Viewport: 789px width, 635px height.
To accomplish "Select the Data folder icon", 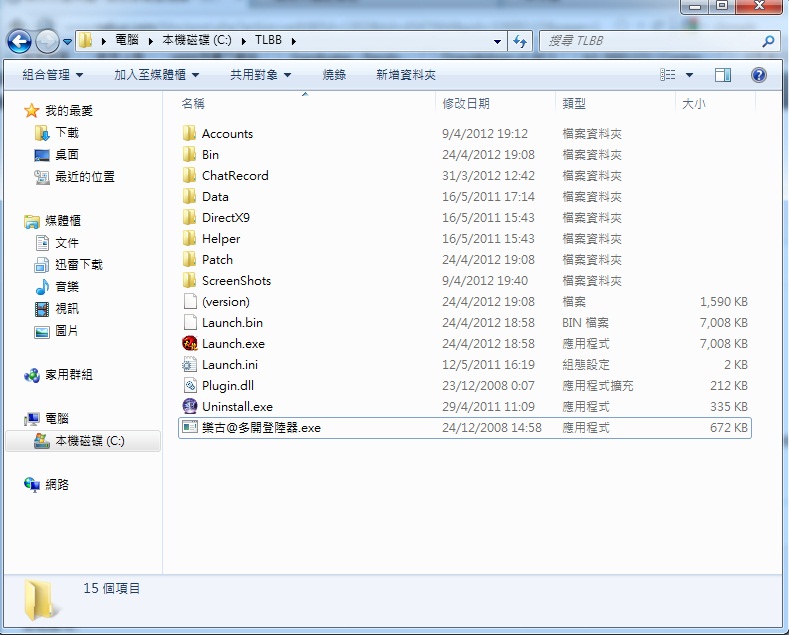I will pyautogui.click(x=189, y=197).
